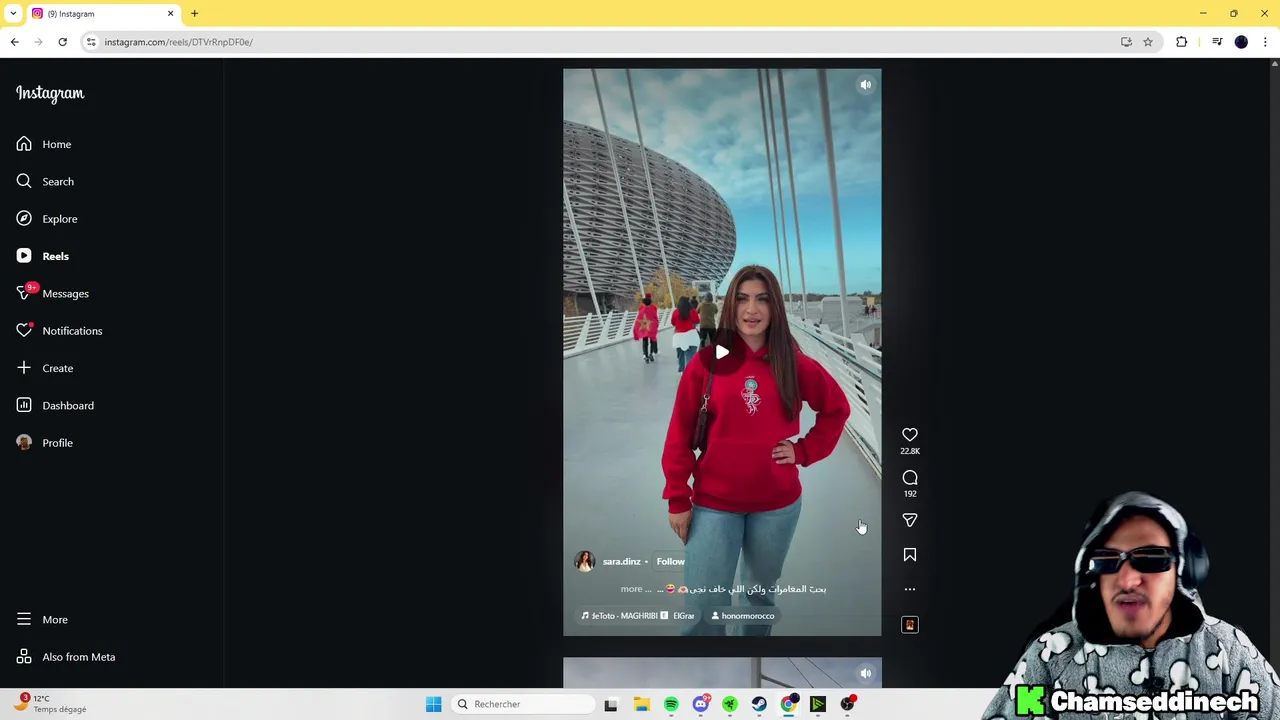Open the weather widget showing 12°C
Image resolution: width=1280 pixels, height=720 pixels.
click(x=52, y=704)
